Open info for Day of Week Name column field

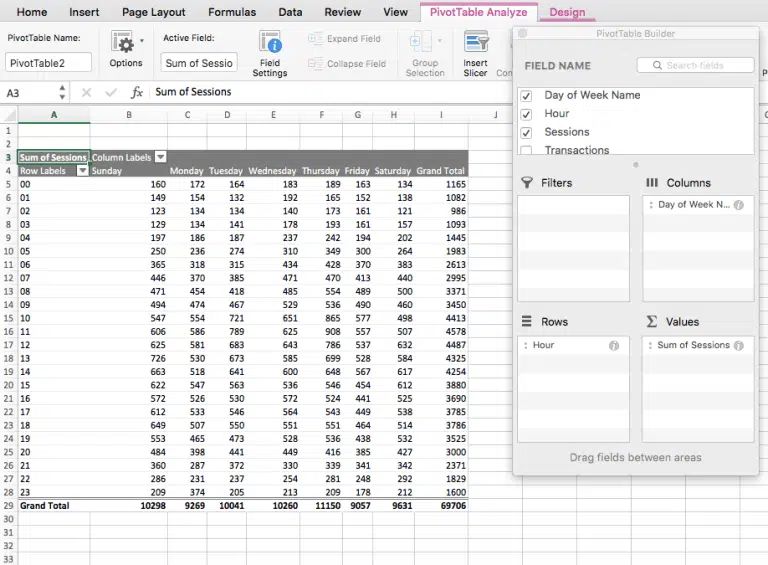(x=738, y=205)
